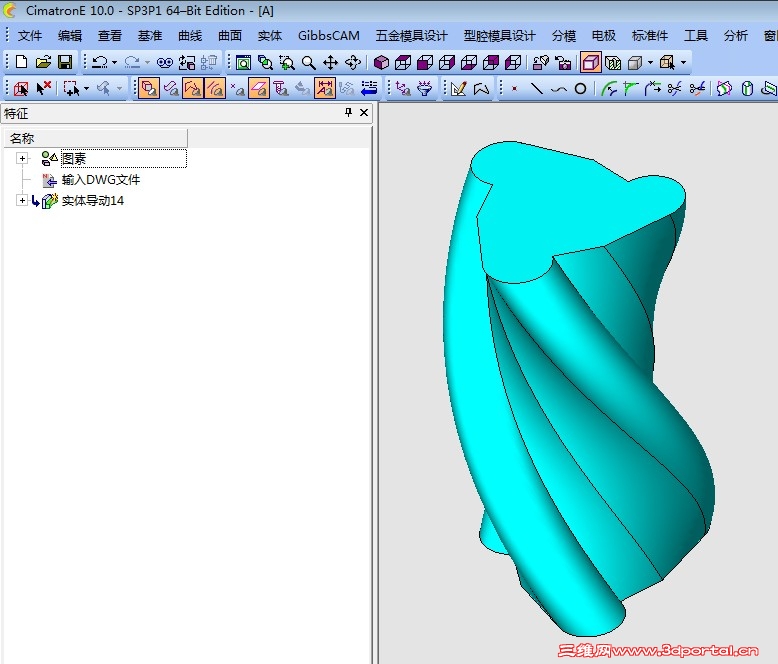Viewport: 778px width, 664px height.
Task: Open the redo history dropdown arrow
Action: (147, 62)
